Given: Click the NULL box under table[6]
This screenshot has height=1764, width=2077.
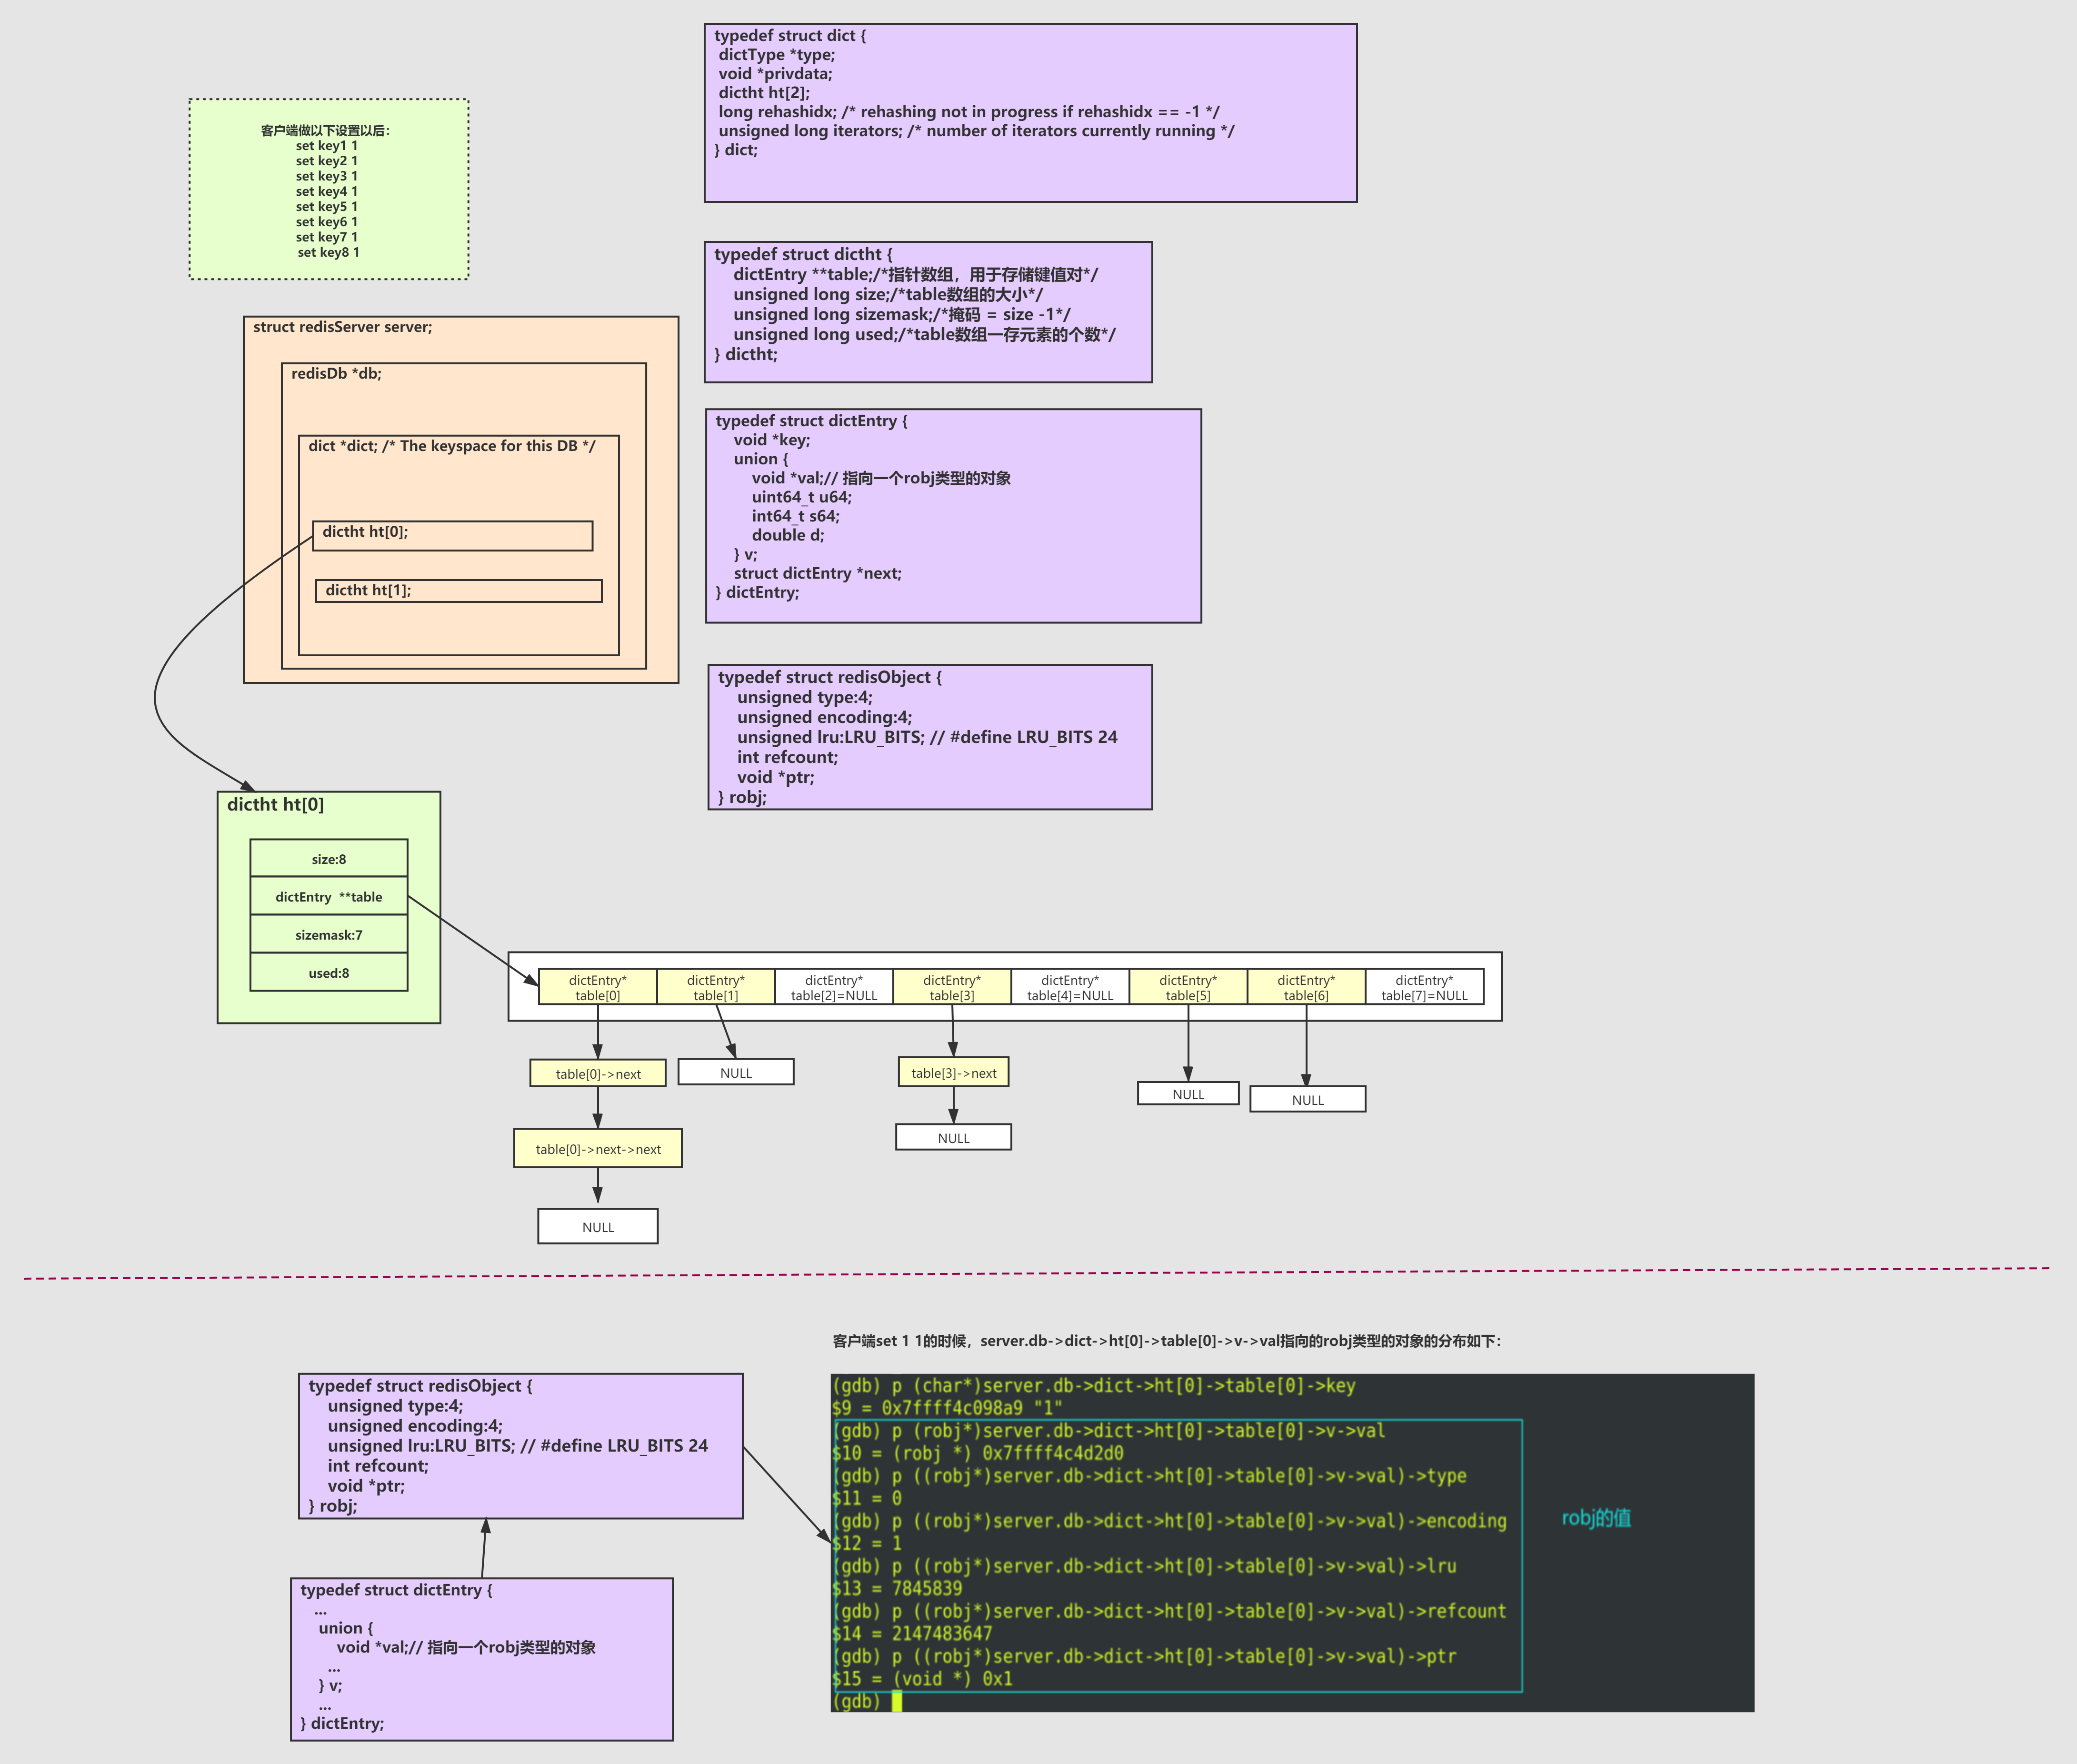Looking at the screenshot, I should (1307, 1099).
